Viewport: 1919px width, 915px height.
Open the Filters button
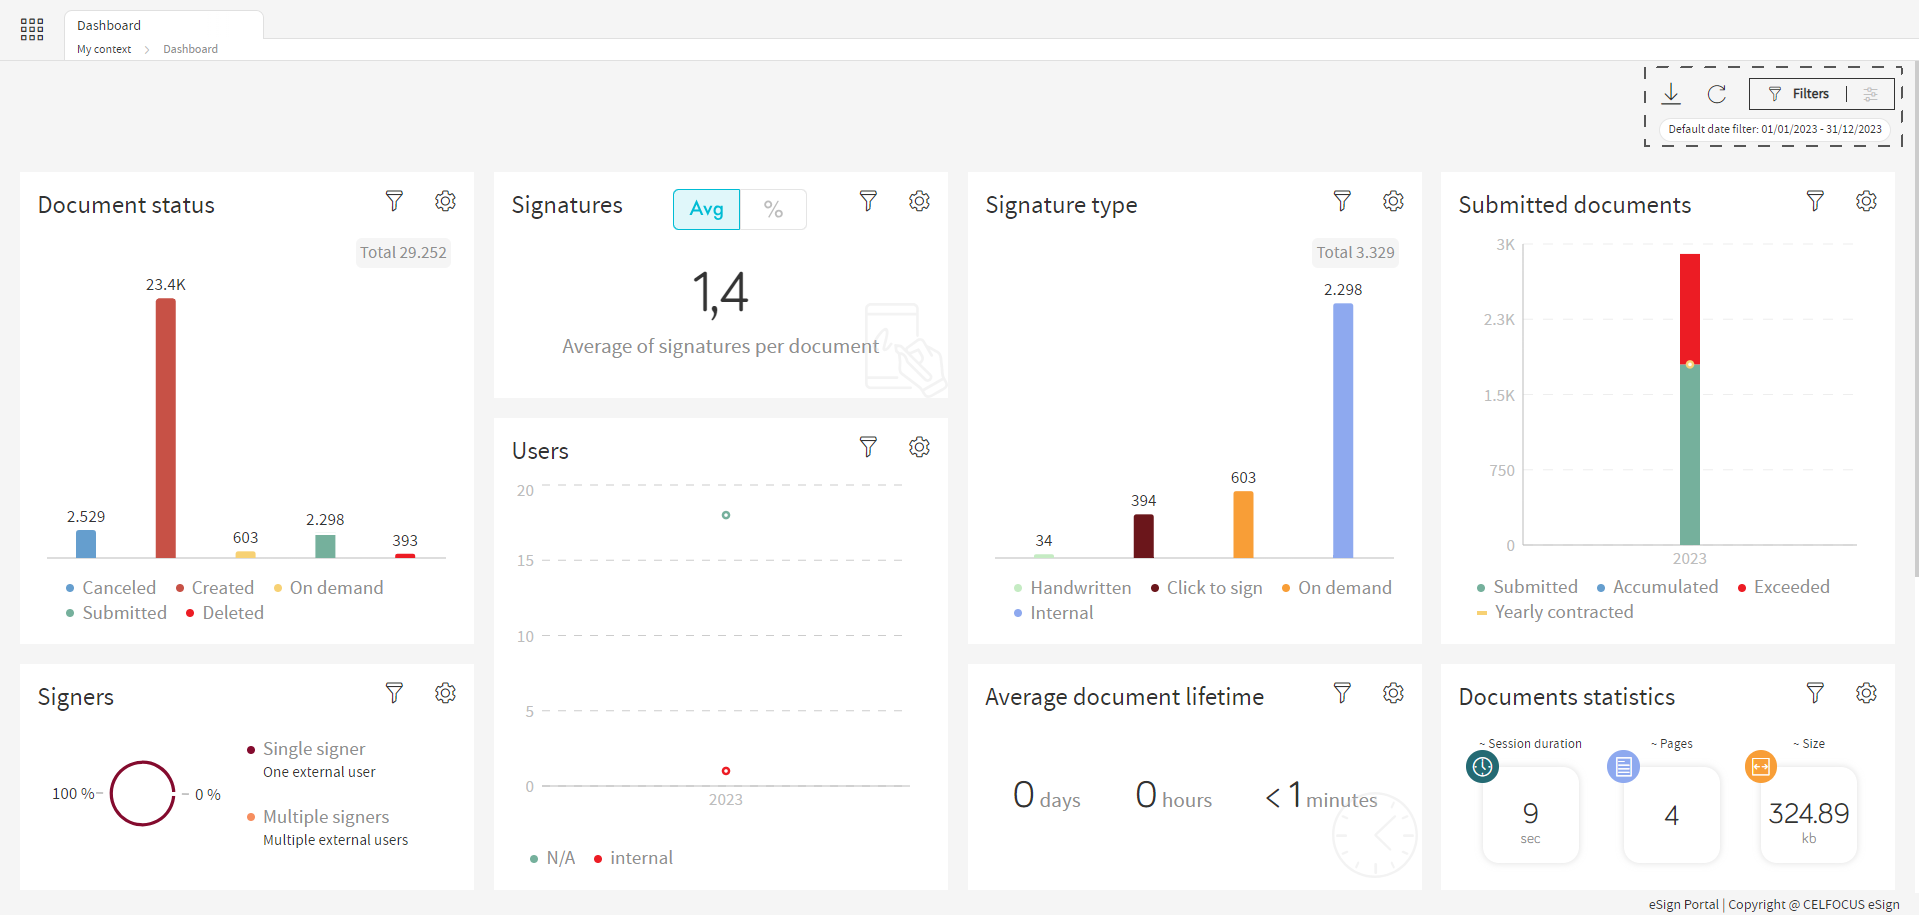(x=1799, y=94)
